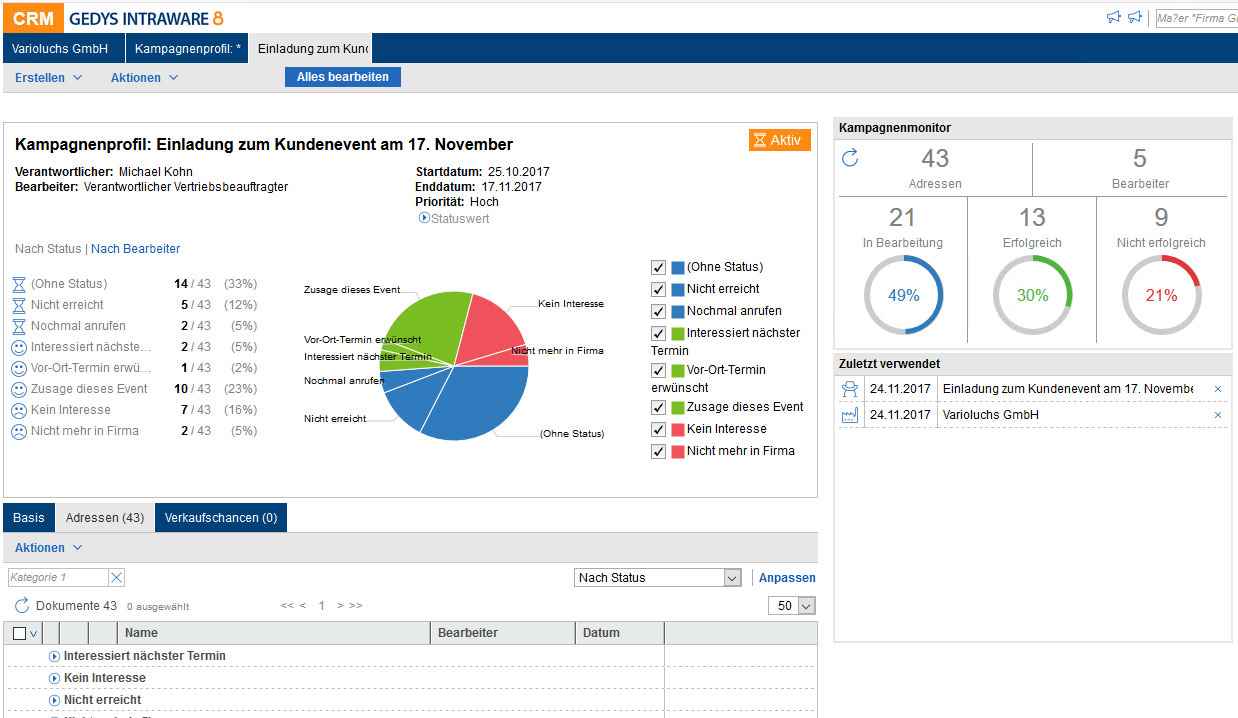Click the play icon next to Statuswert
The width and height of the screenshot is (1238, 718).
424,218
